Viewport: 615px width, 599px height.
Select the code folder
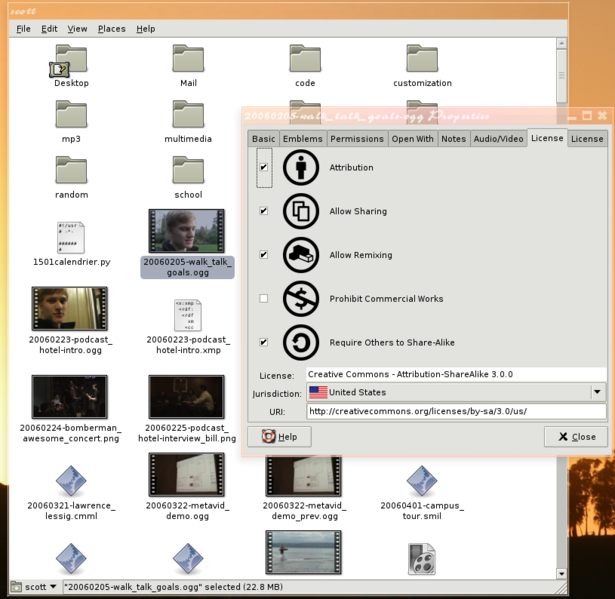coord(305,59)
